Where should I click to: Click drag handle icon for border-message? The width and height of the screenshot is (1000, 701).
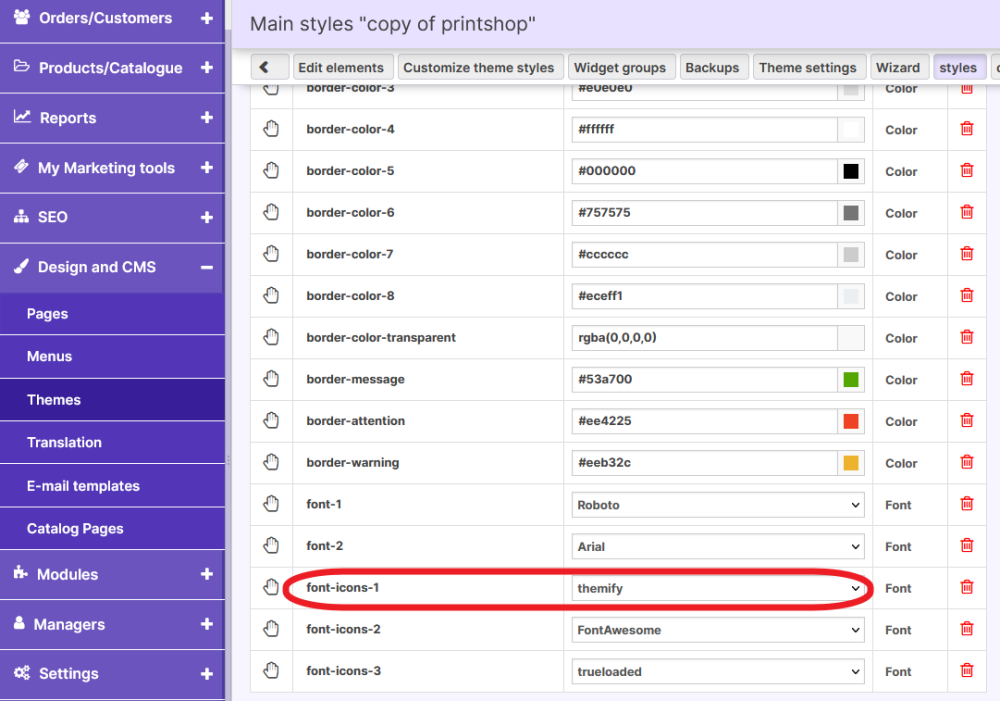click(x=271, y=379)
